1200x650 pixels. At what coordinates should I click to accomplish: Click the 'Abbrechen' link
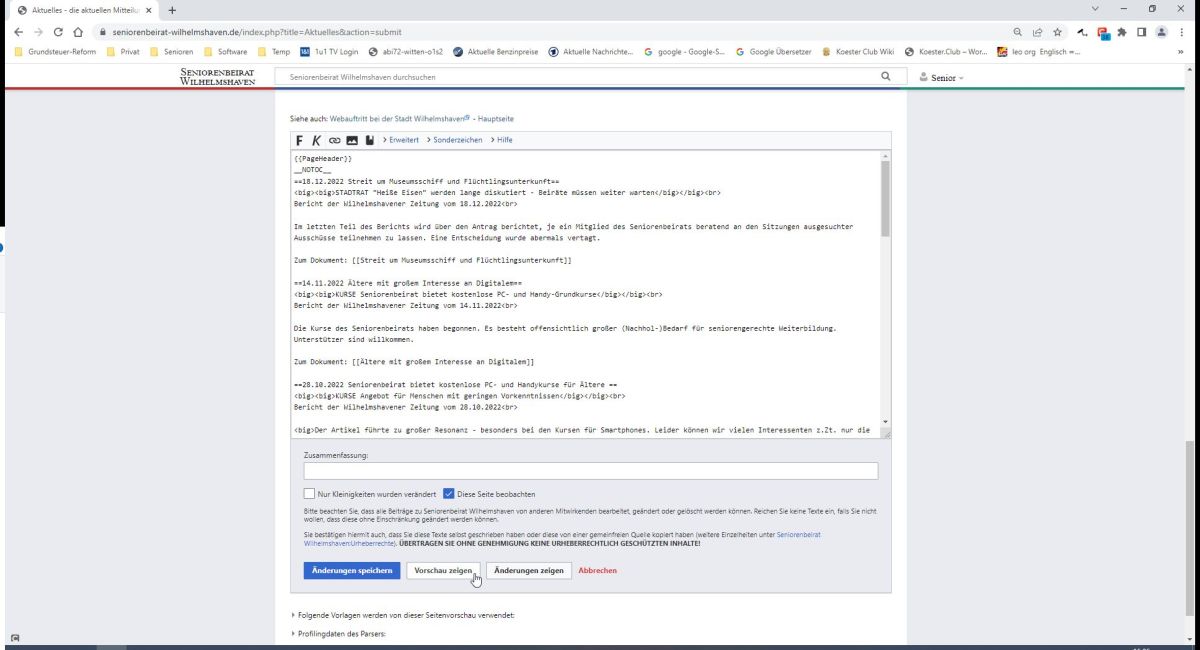597,570
